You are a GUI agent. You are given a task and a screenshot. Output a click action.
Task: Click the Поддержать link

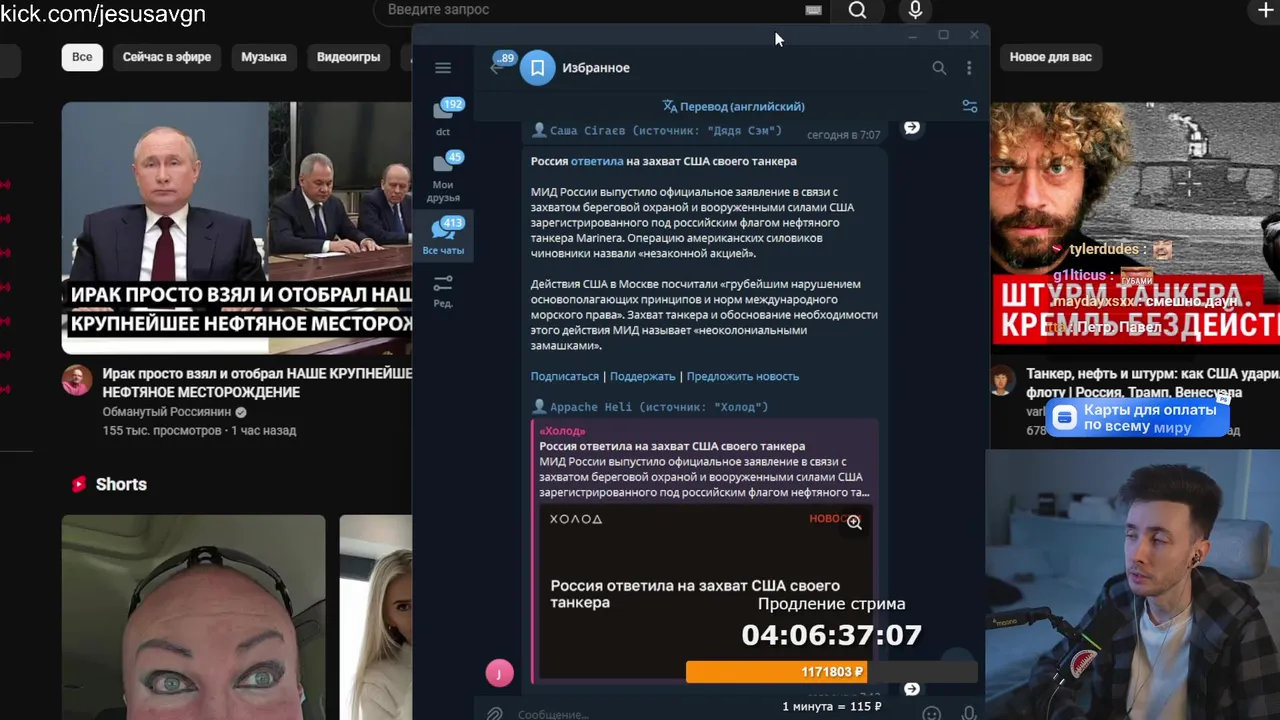point(642,376)
